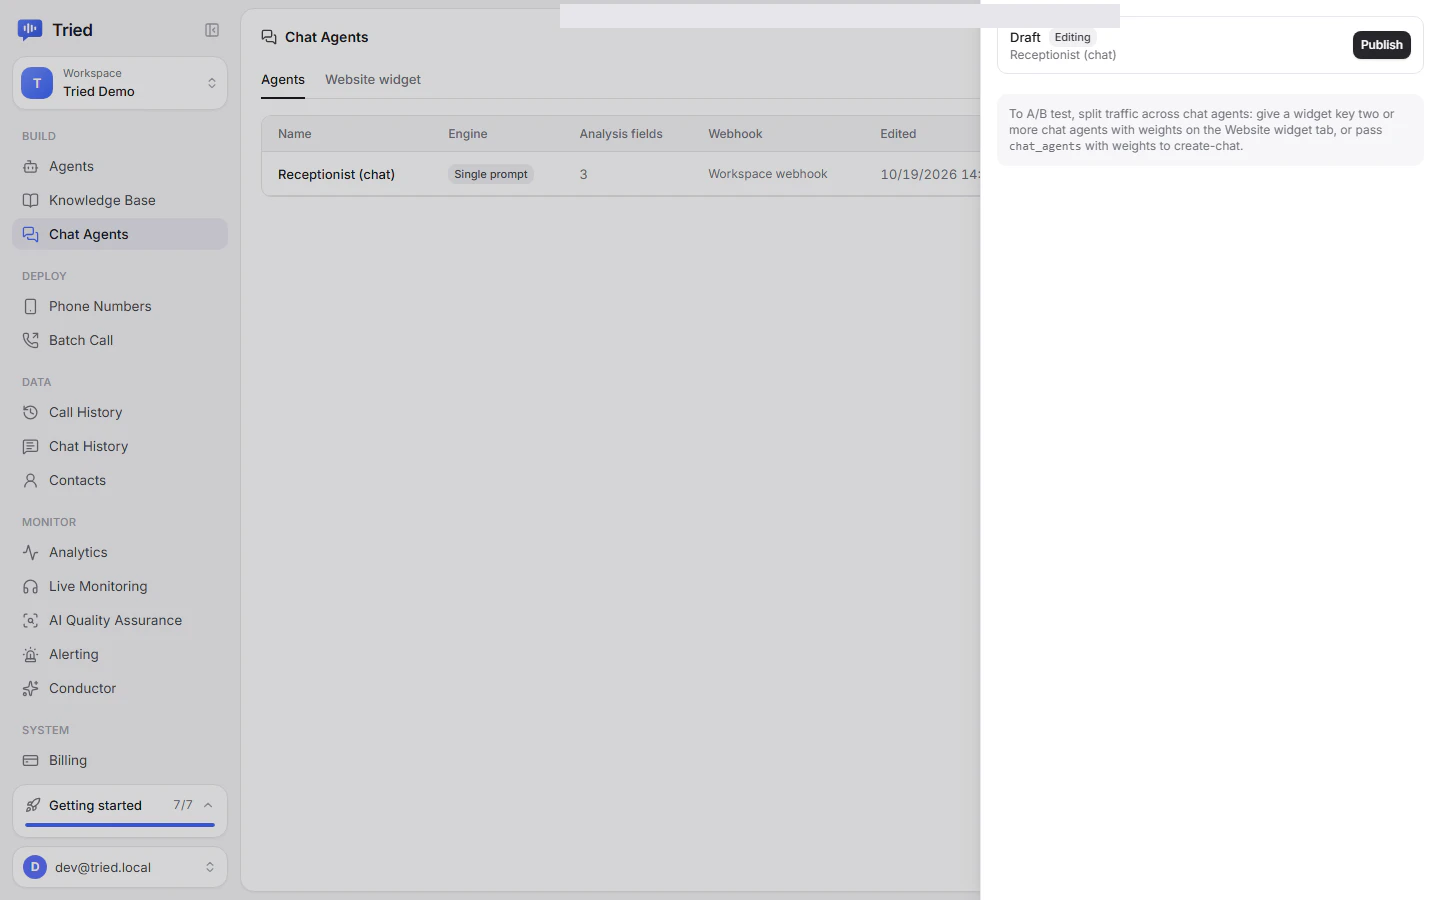The width and height of the screenshot is (1440, 900).
Task: Click the Billing card icon
Action: 31,761
